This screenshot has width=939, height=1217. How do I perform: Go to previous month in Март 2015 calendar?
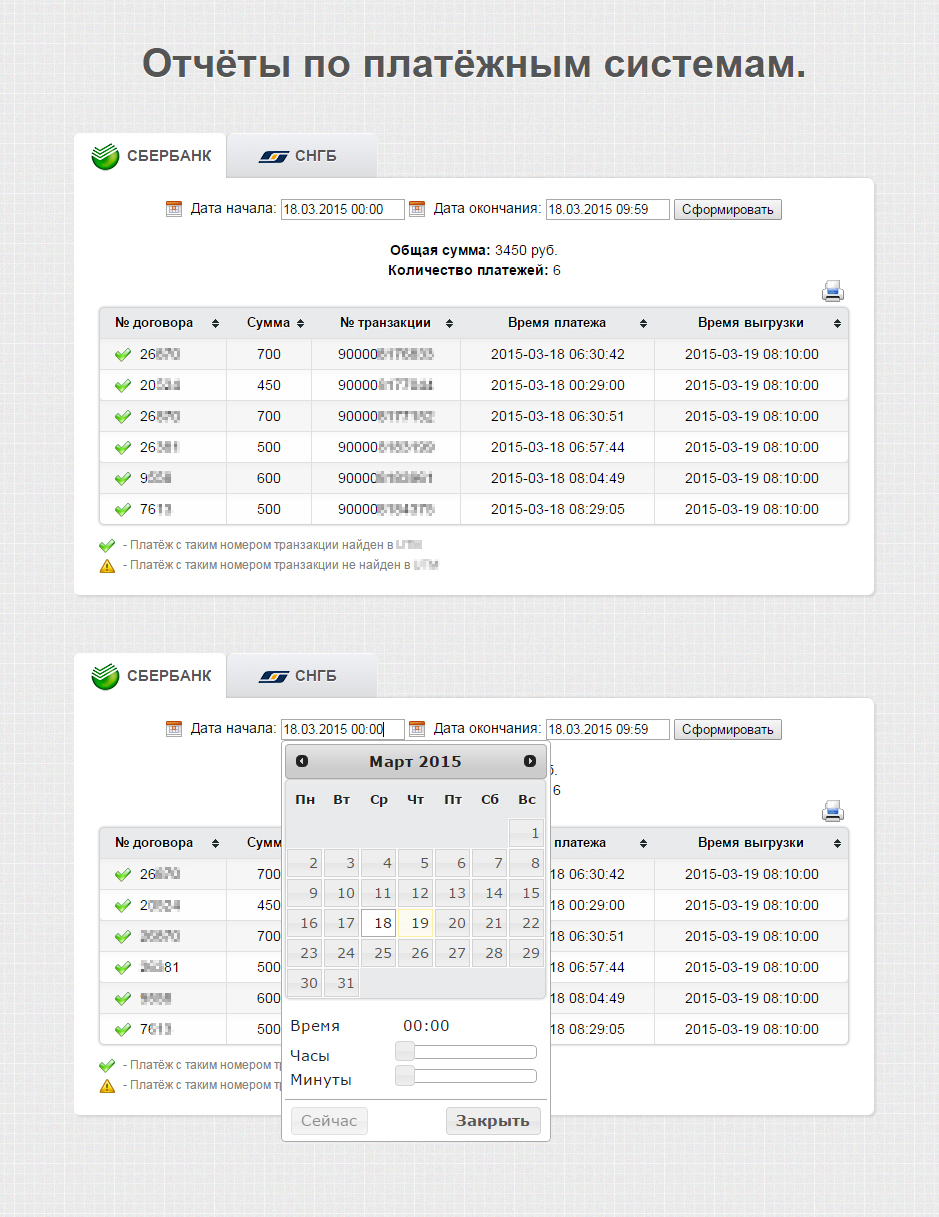pyautogui.click(x=302, y=761)
